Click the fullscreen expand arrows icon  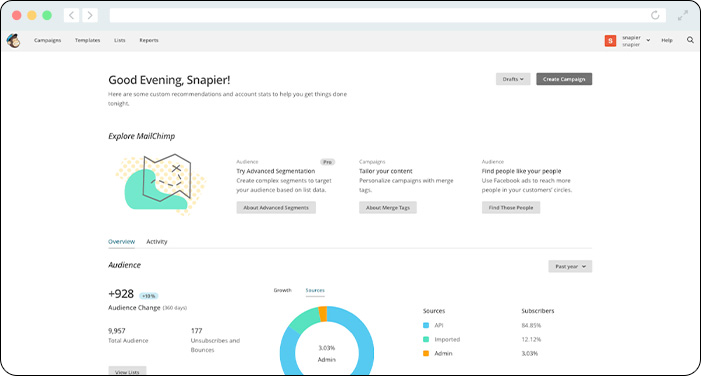pos(683,16)
